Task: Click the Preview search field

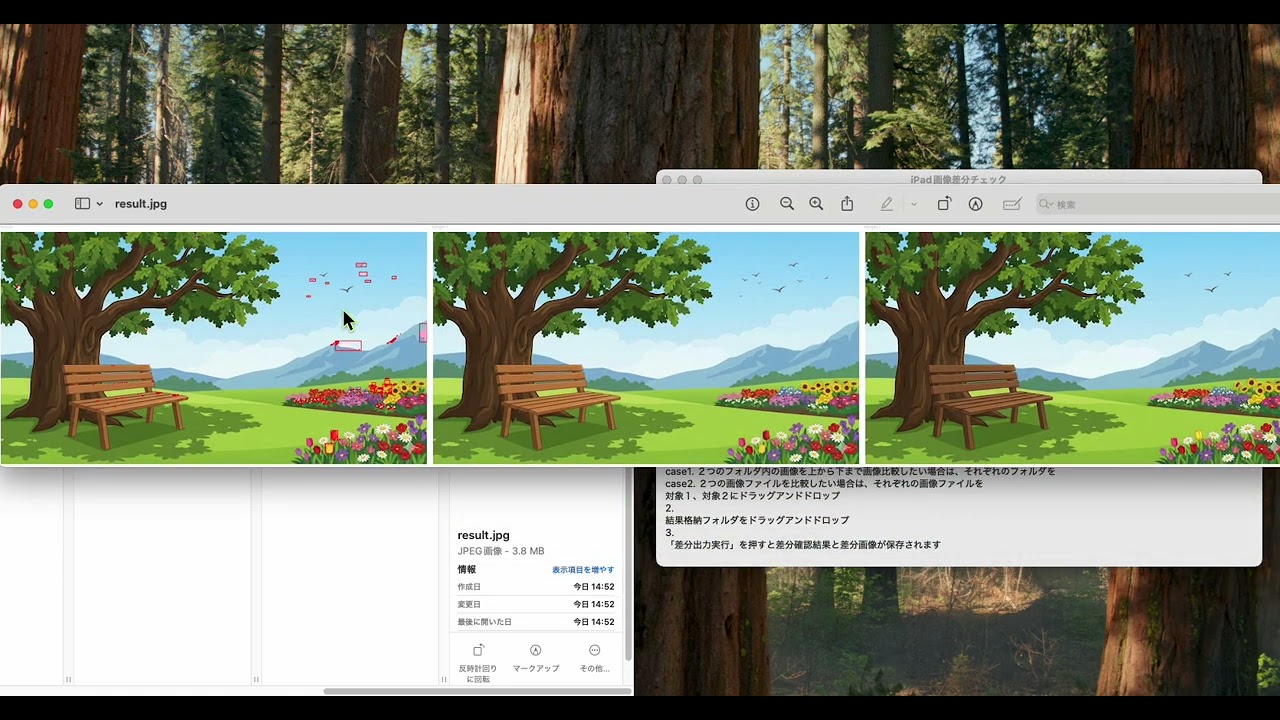Action: pyautogui.click(x=1158, y=204)
